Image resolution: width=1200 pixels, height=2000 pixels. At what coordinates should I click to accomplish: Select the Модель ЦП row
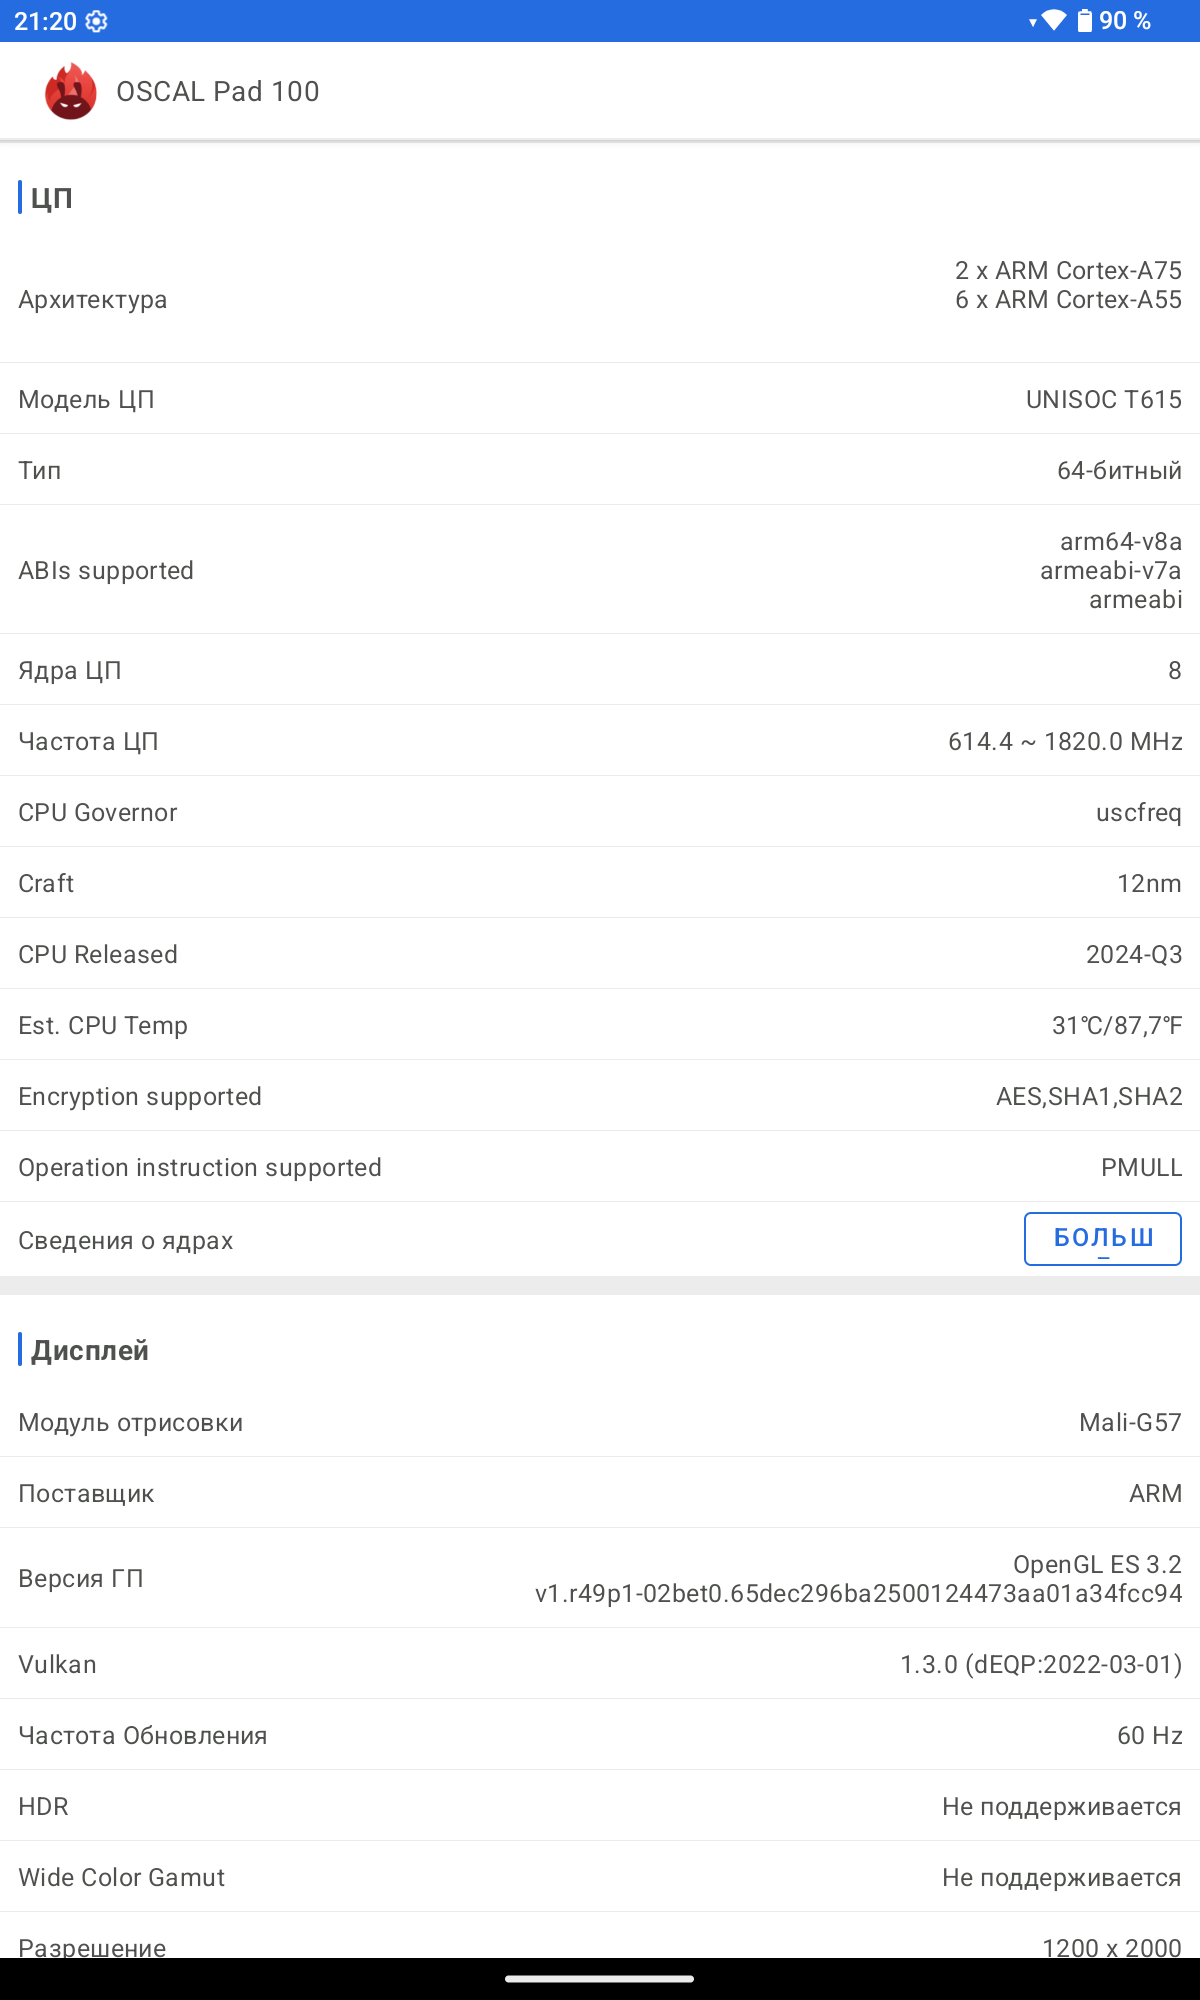tap(600, 399)
